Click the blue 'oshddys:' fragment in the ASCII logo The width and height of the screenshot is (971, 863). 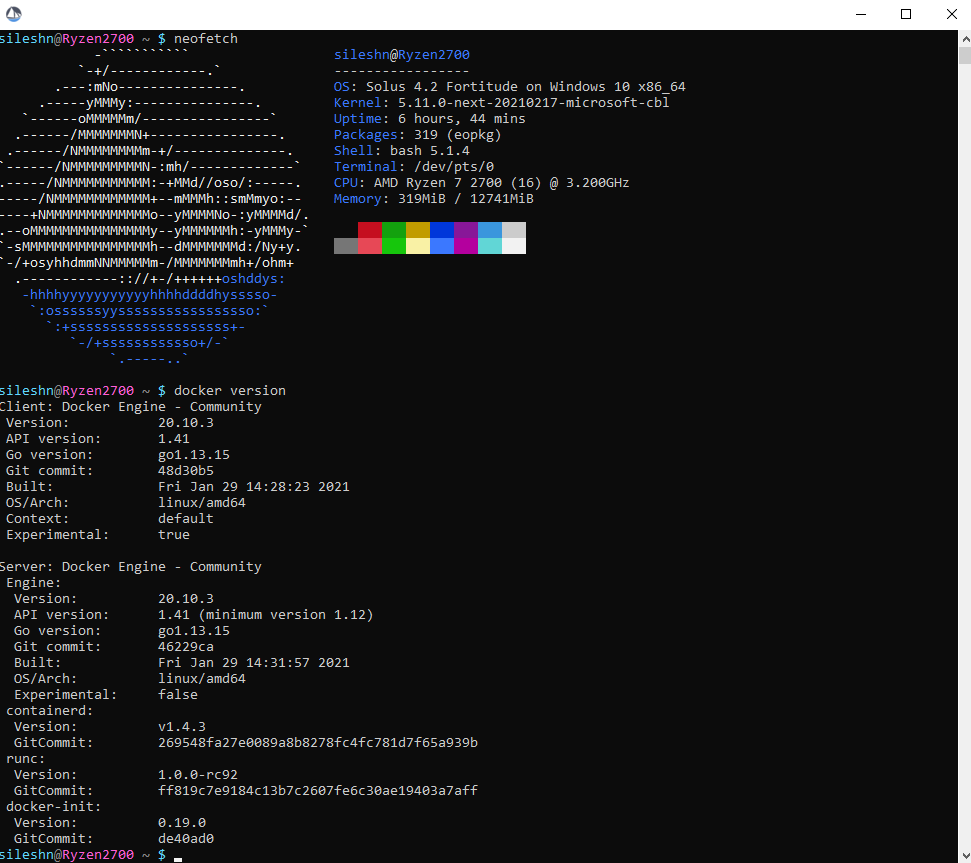(x=253, y=279)
